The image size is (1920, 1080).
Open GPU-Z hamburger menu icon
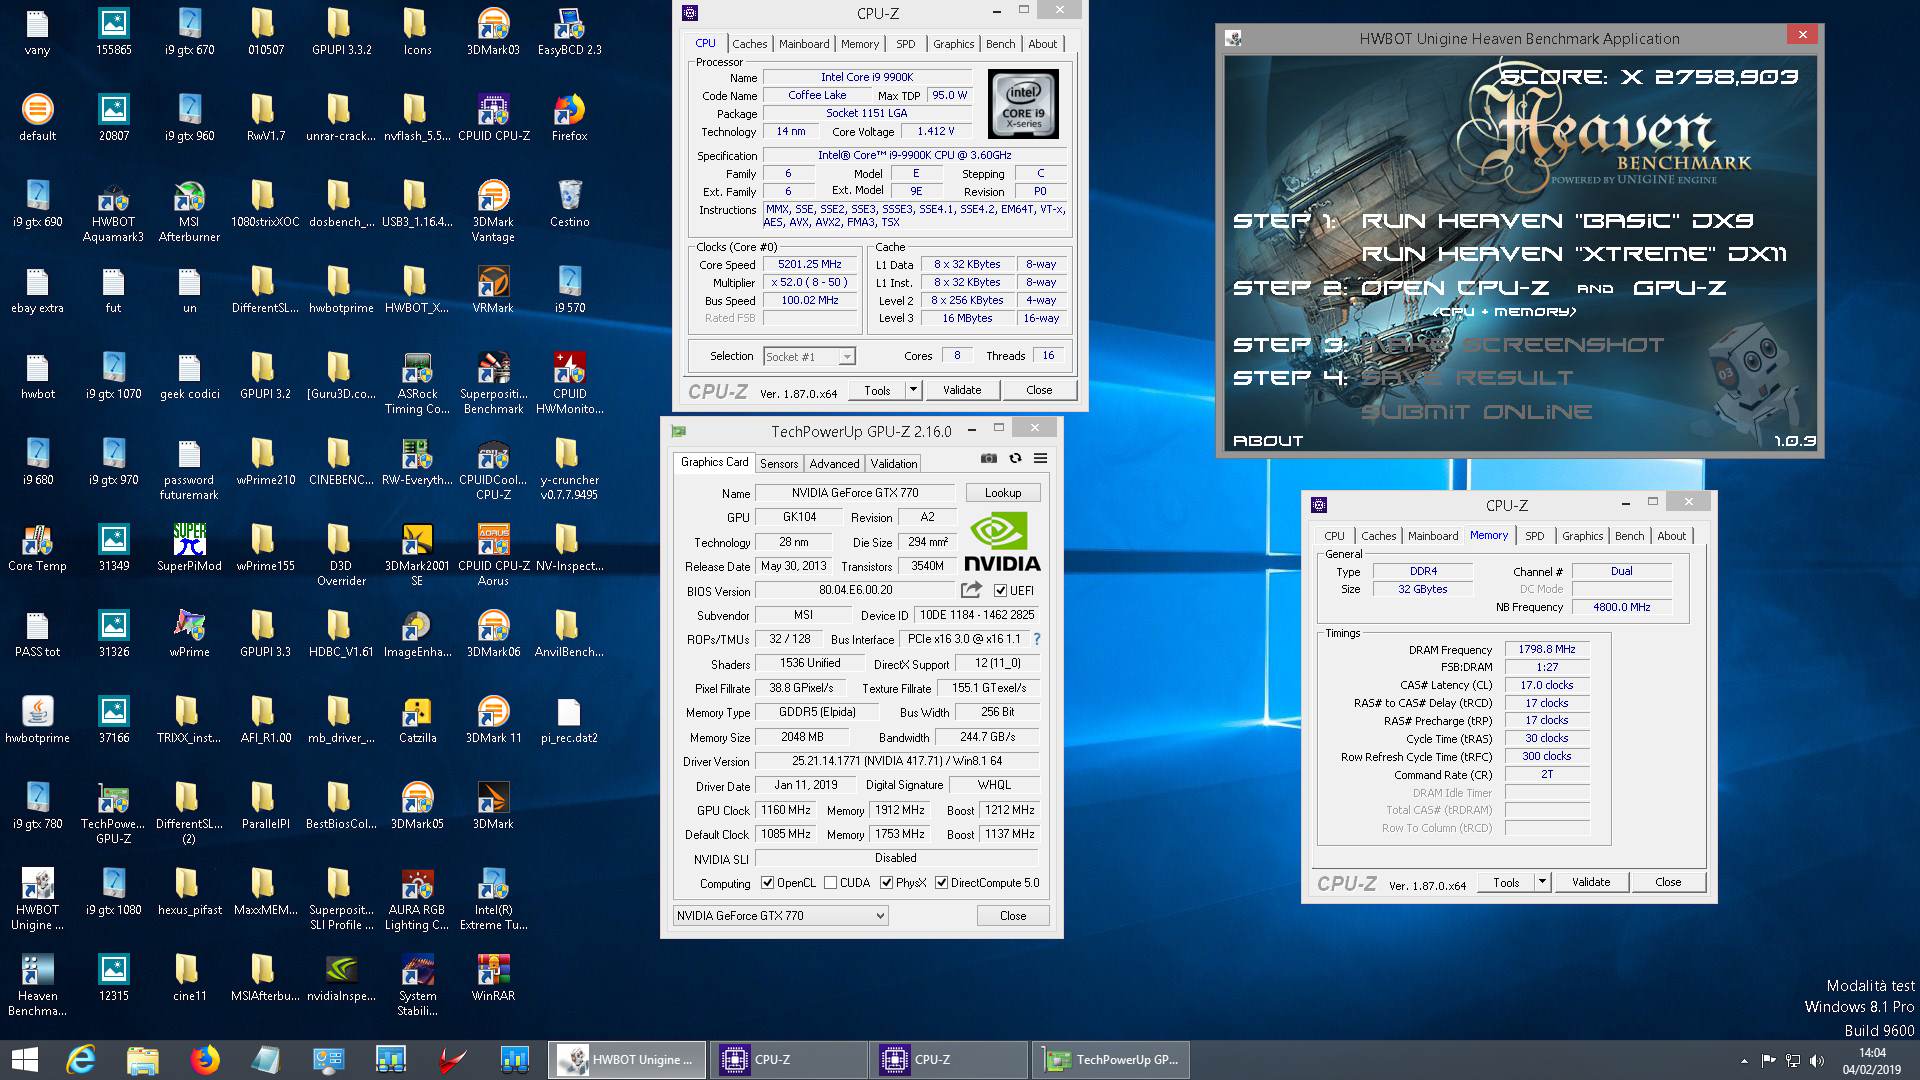click(1040, 459)
